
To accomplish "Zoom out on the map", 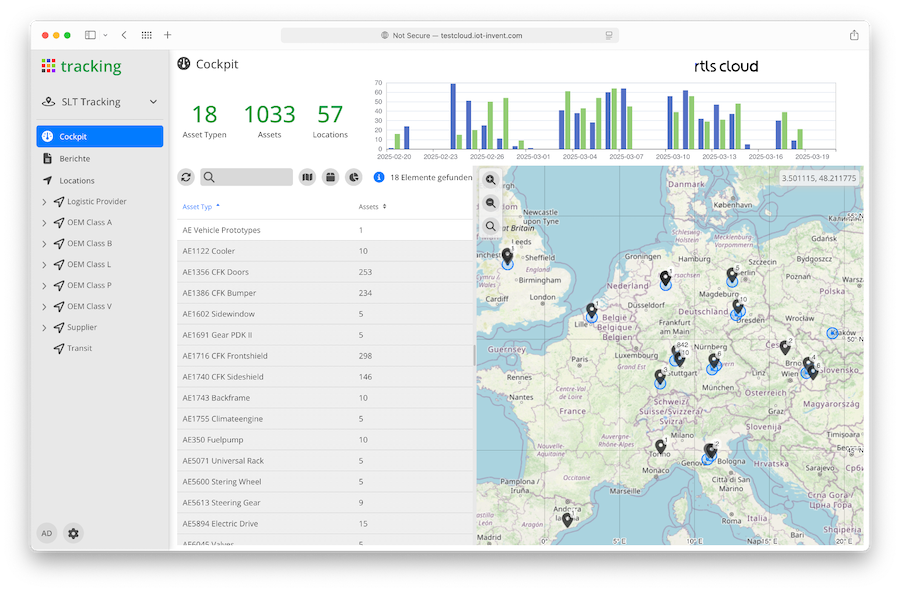I will coord(490,203).
